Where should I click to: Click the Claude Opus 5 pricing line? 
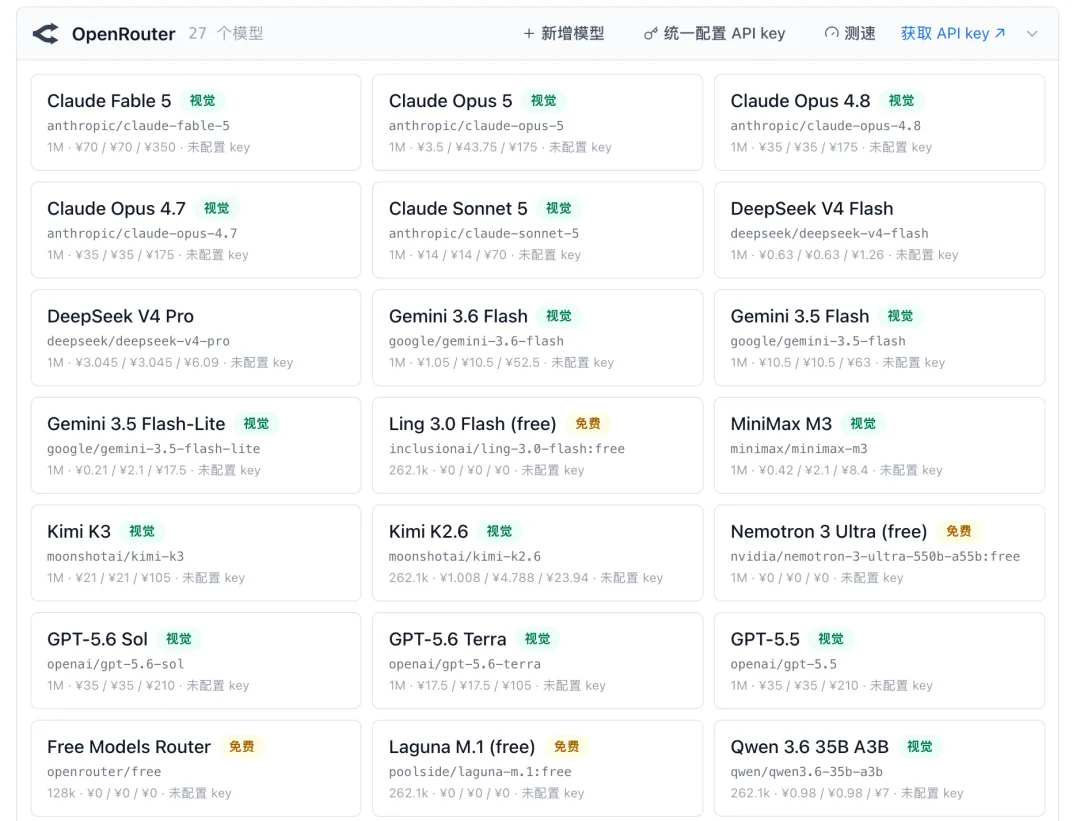[500, 147]
